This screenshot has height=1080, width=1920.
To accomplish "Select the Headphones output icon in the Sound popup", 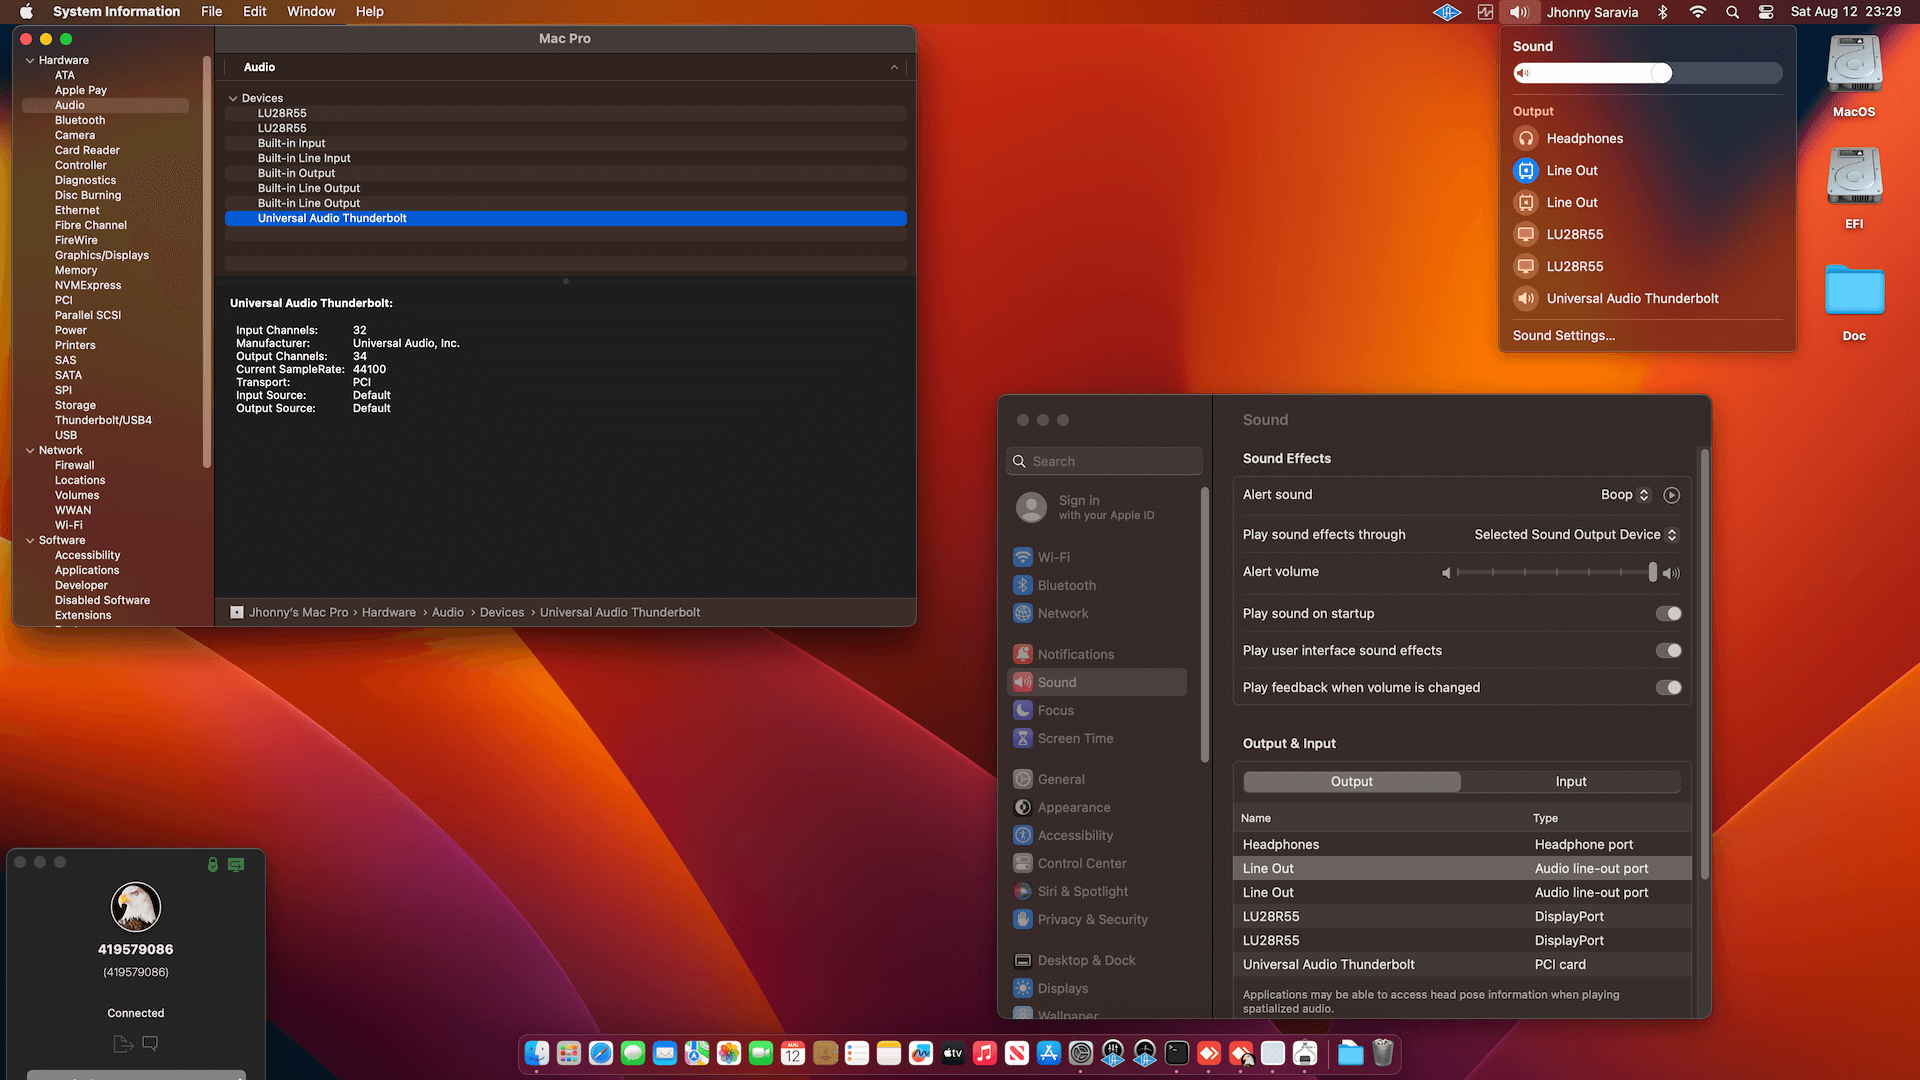I will coord(1526,138).
